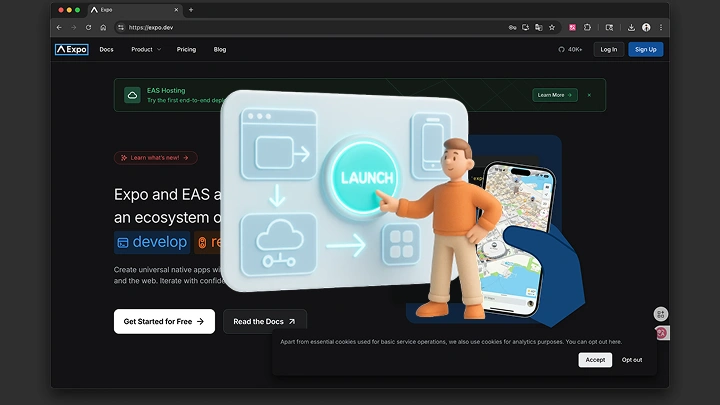Image resolution: width=720 pixels, height=405 pixels.
Task: Click the Log In button
Action: point(609,50)
